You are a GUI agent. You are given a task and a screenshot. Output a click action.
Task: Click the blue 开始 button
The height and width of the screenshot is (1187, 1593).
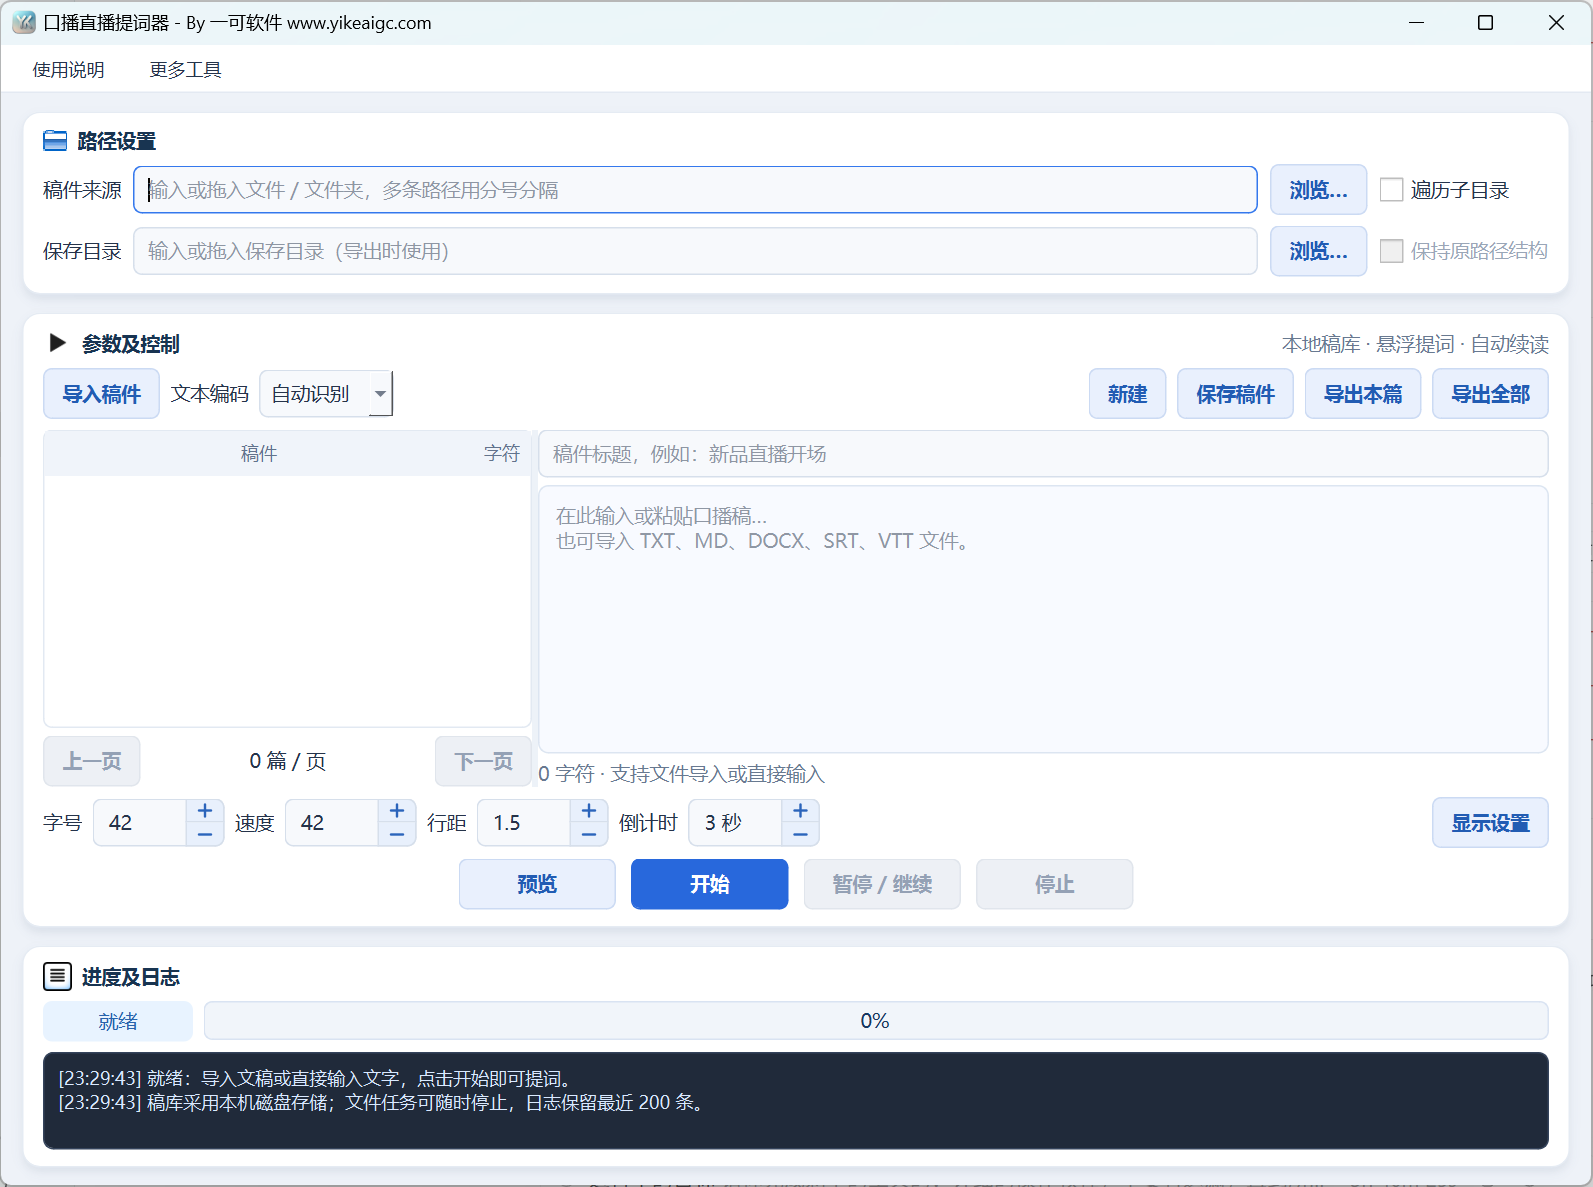709,884
